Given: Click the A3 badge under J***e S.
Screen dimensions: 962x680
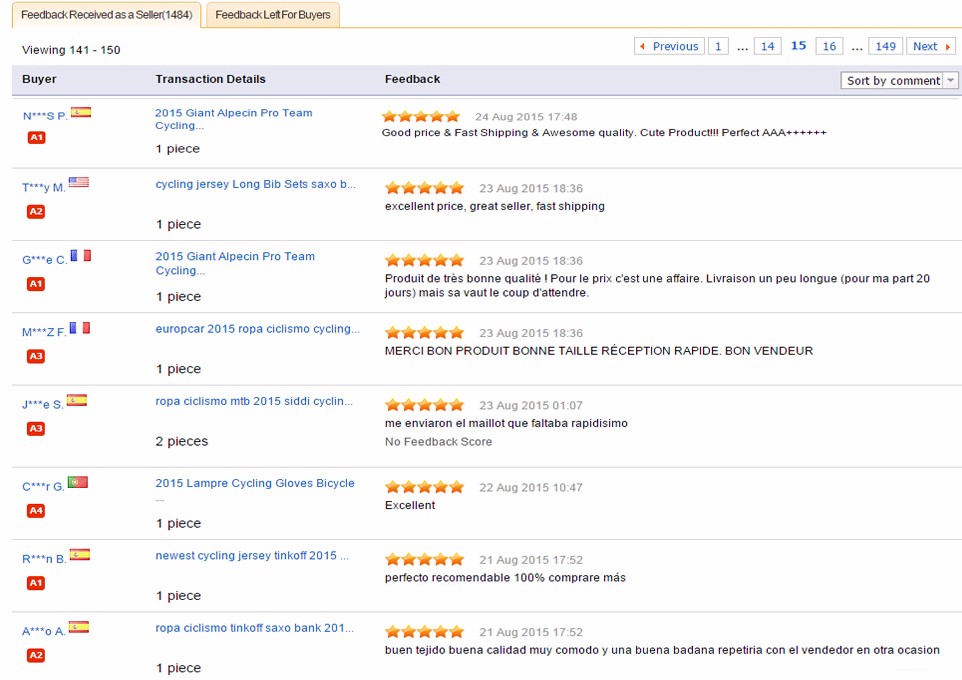Looking at the screenshot, I should (x=35, y=429).
